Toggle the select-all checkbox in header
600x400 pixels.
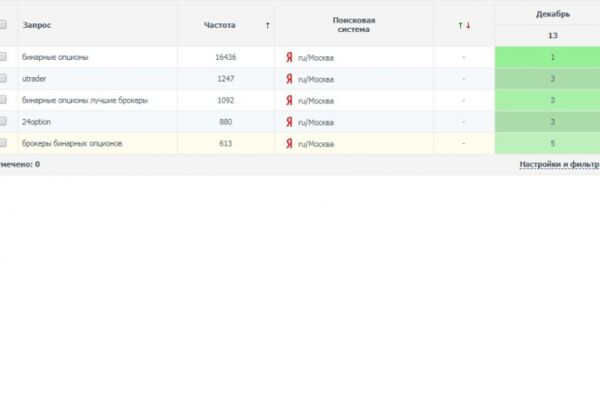pyautogui.click(x=3, y=25)
